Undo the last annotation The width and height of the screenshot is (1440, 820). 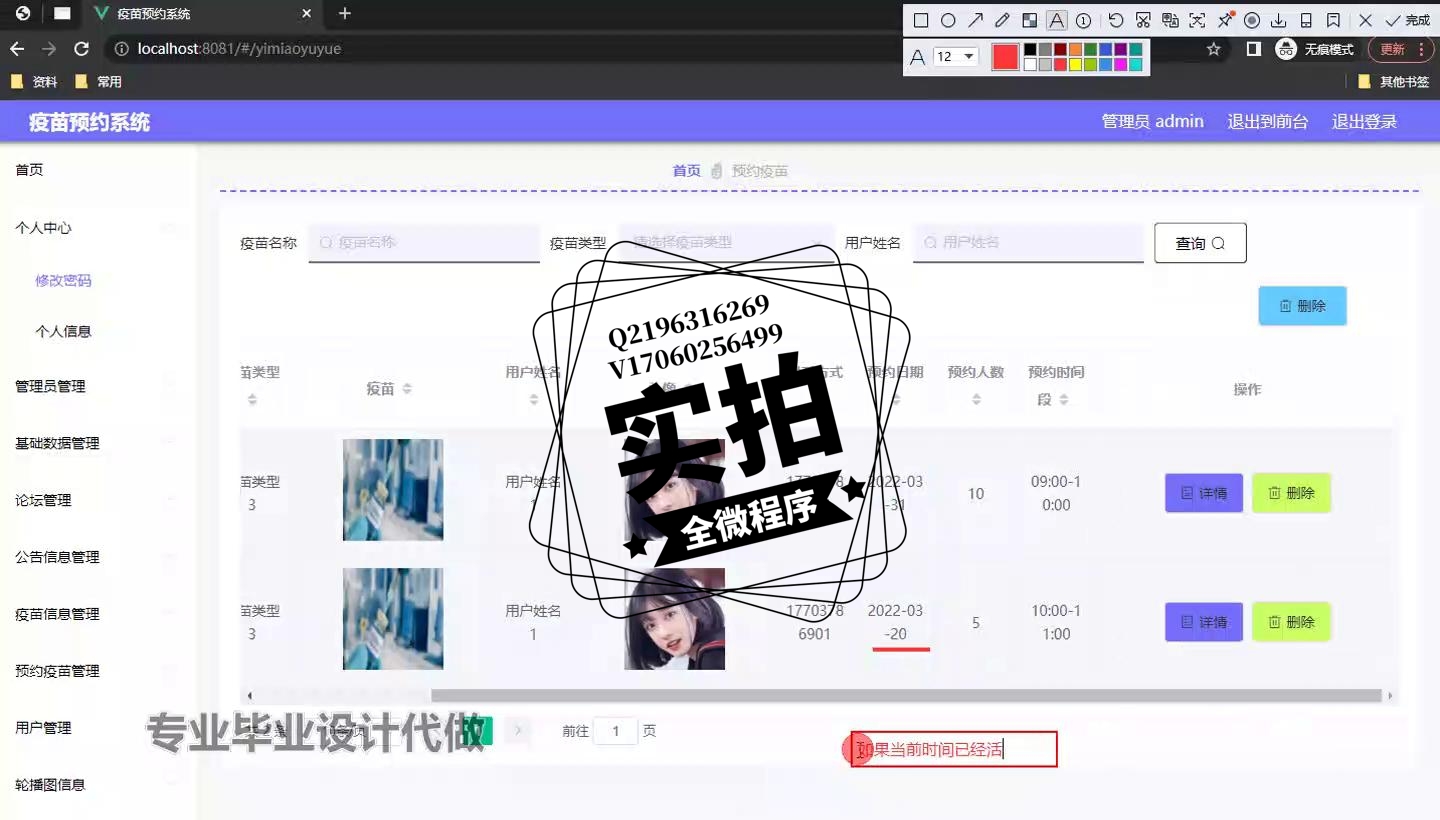click(1116, 21)
